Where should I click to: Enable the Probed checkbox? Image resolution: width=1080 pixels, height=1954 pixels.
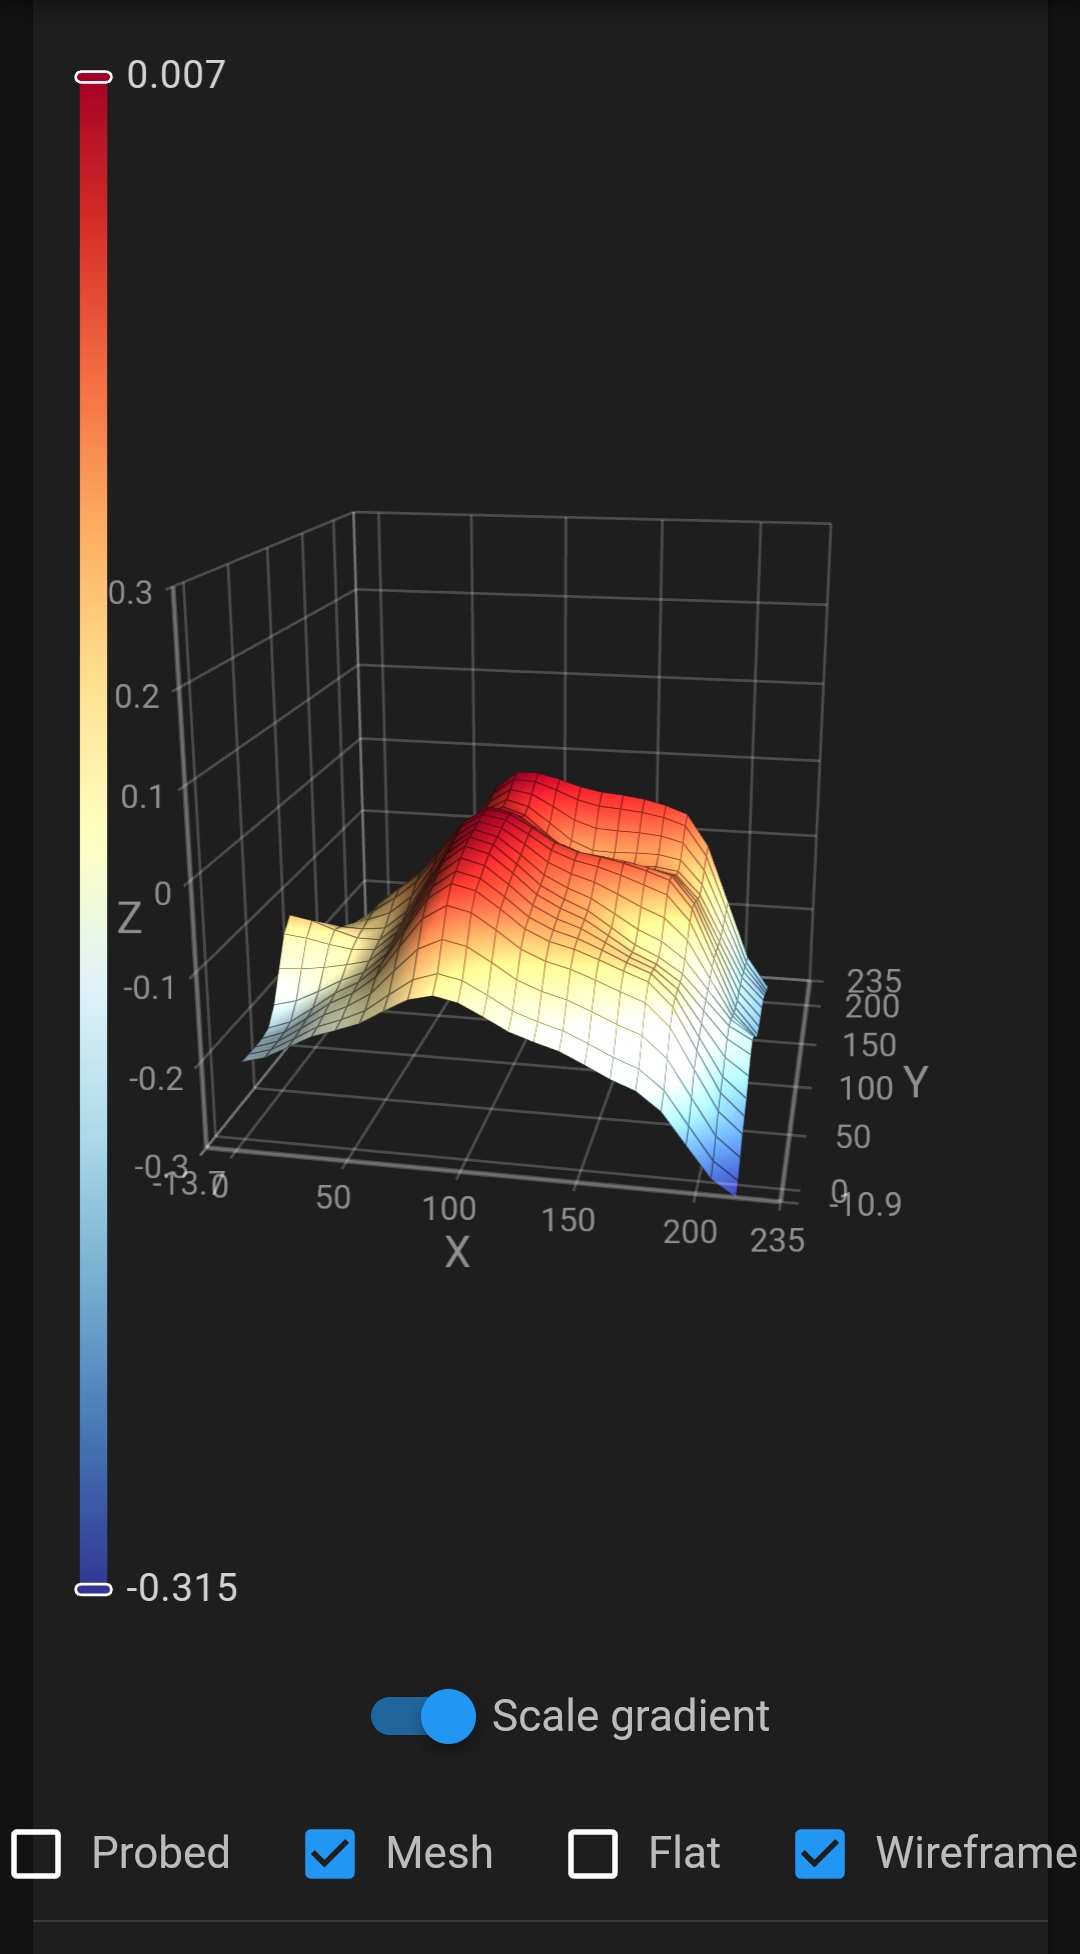click(36, 1853)
